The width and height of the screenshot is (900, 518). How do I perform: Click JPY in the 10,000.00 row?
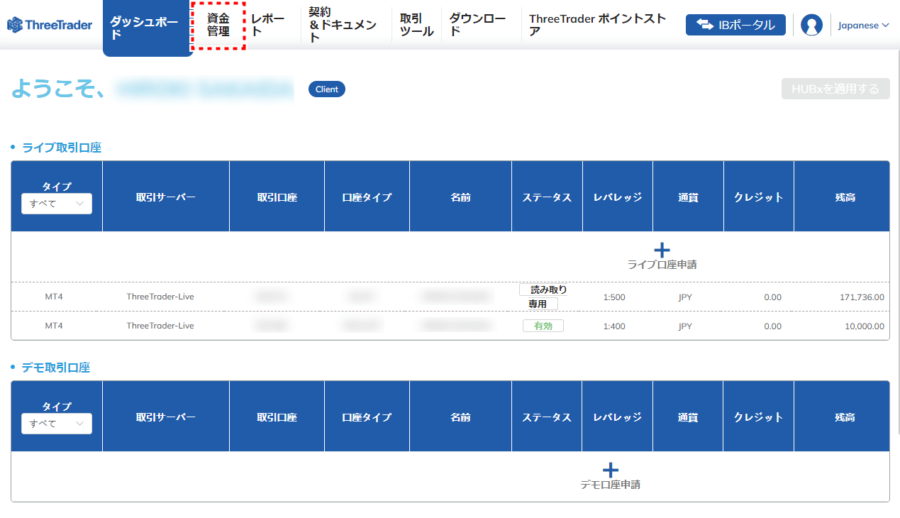[685, 326]
